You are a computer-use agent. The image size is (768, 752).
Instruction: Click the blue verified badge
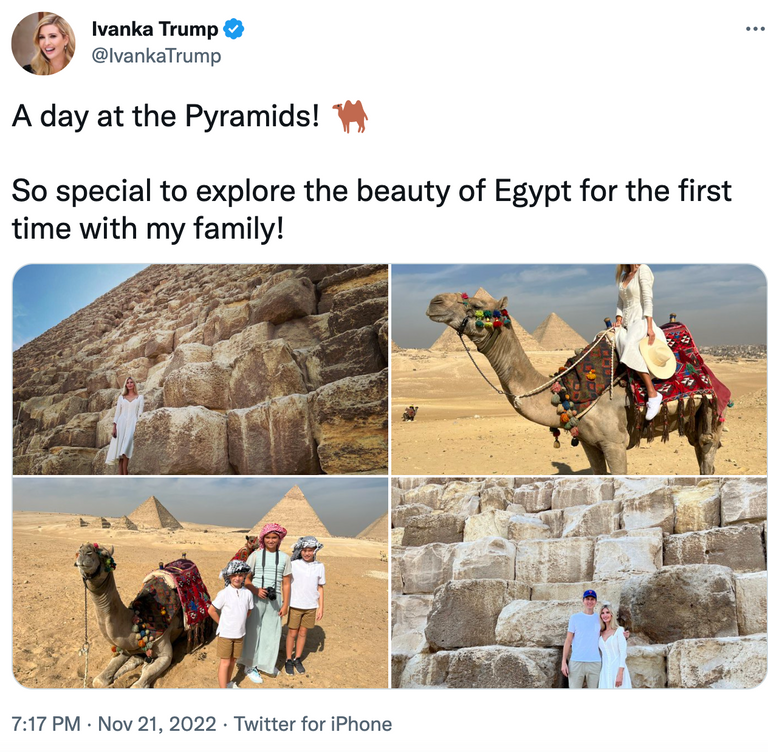234,30
